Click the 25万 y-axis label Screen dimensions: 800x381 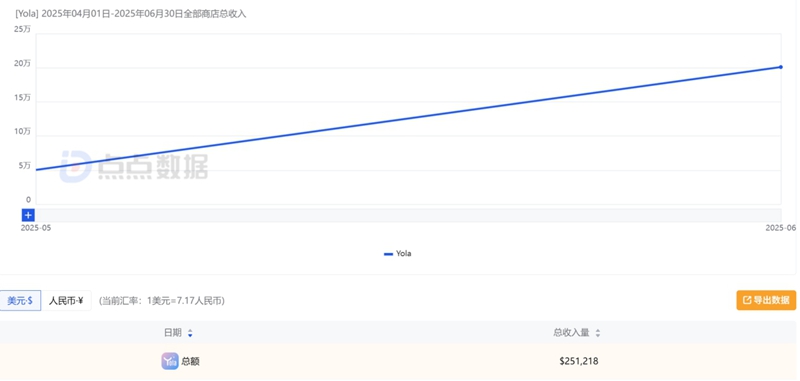pyautogui.click(x=22, y=30)
